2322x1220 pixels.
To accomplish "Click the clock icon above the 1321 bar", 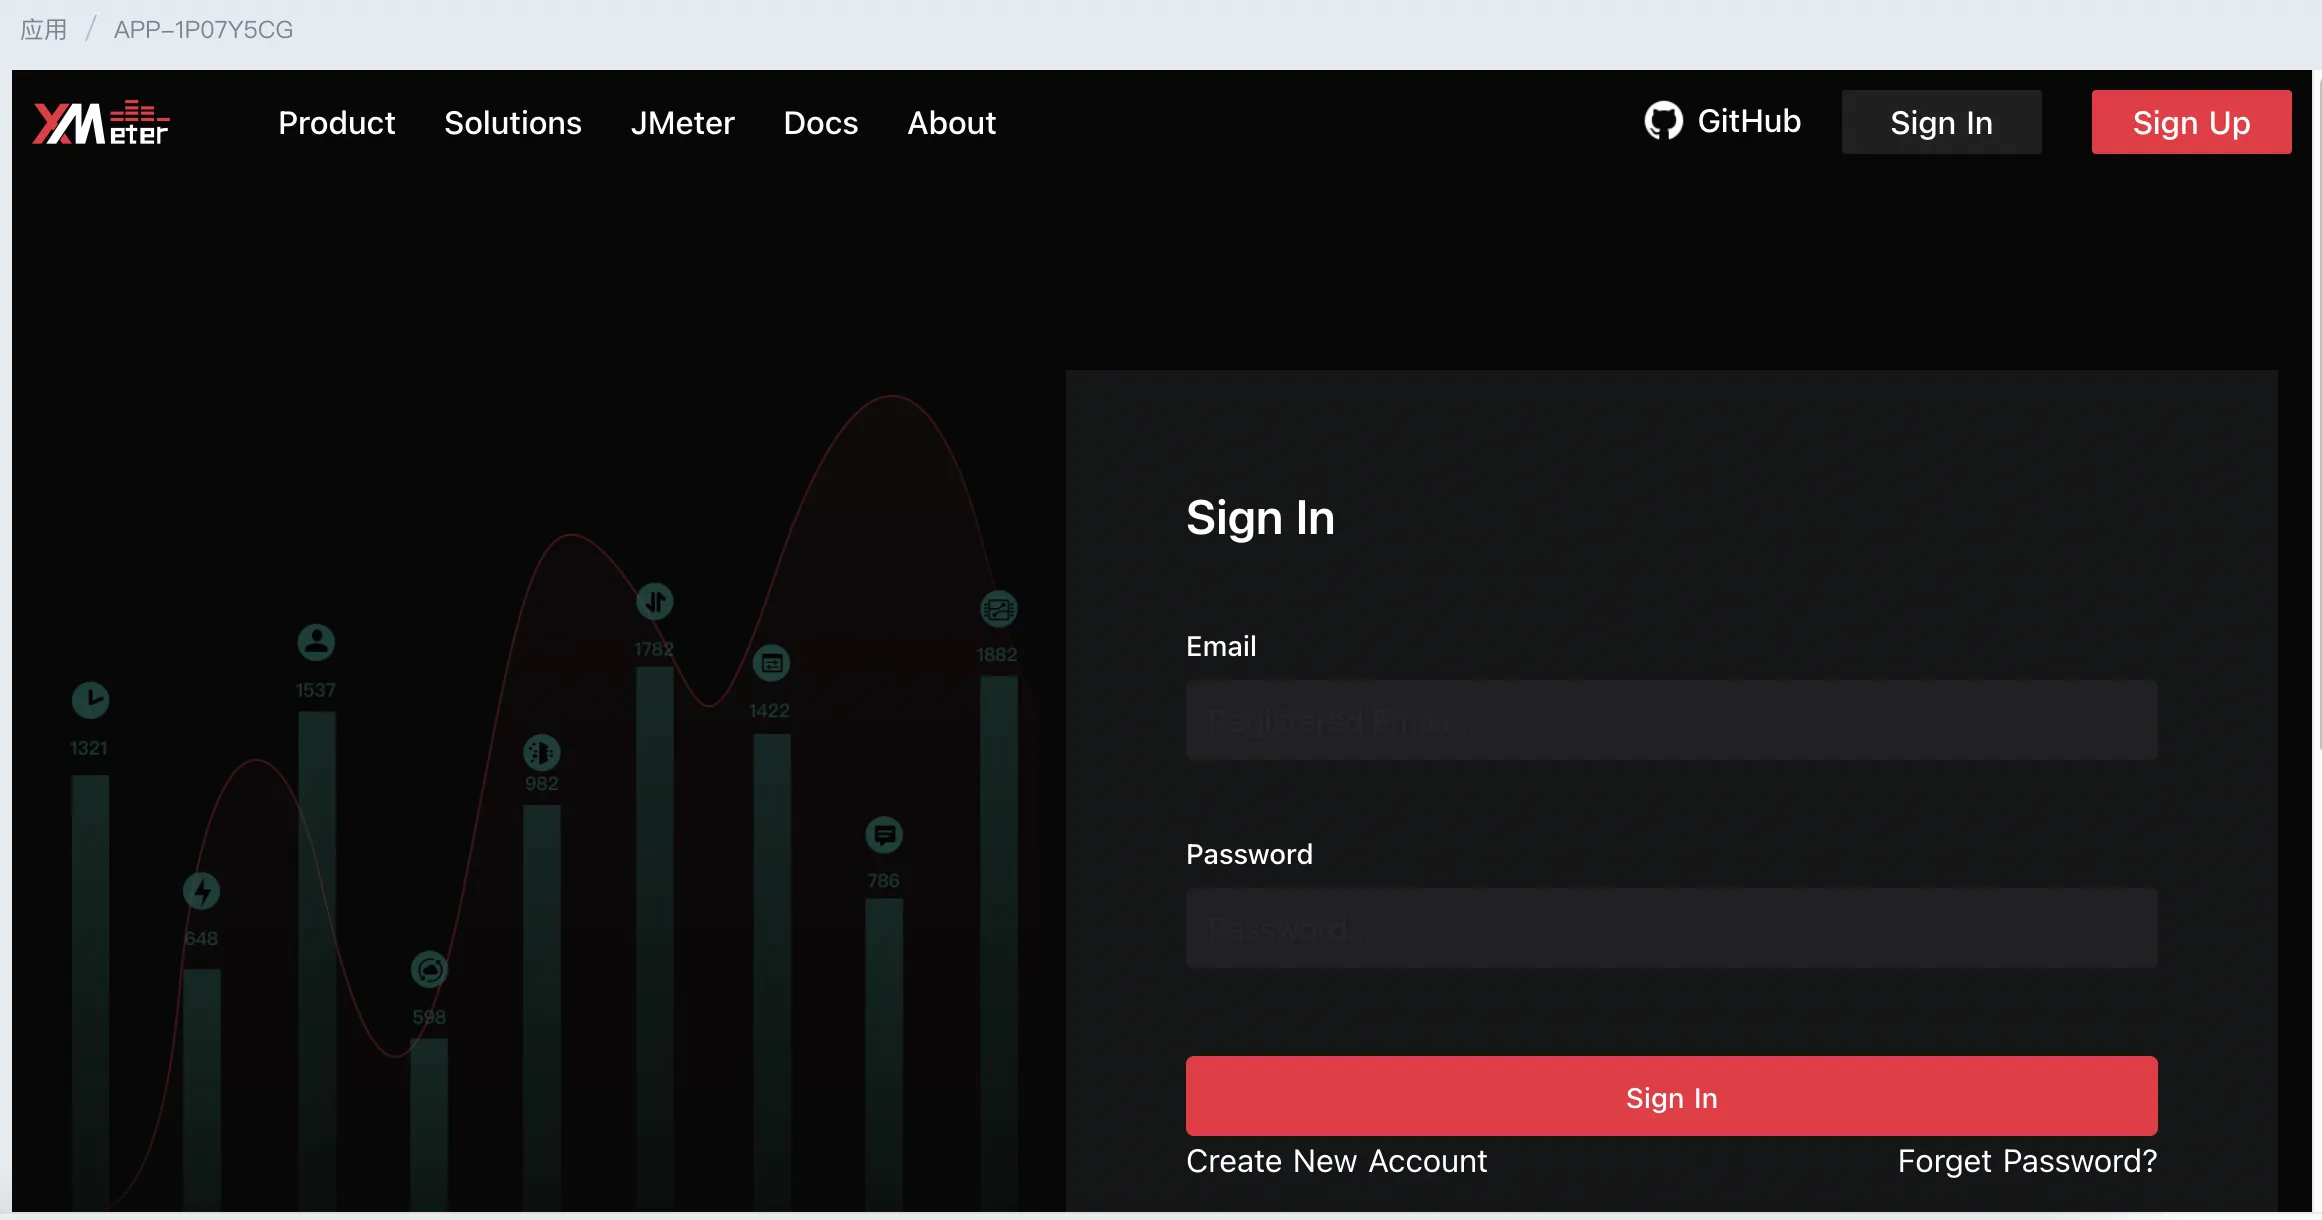I will tap(90, 700).
